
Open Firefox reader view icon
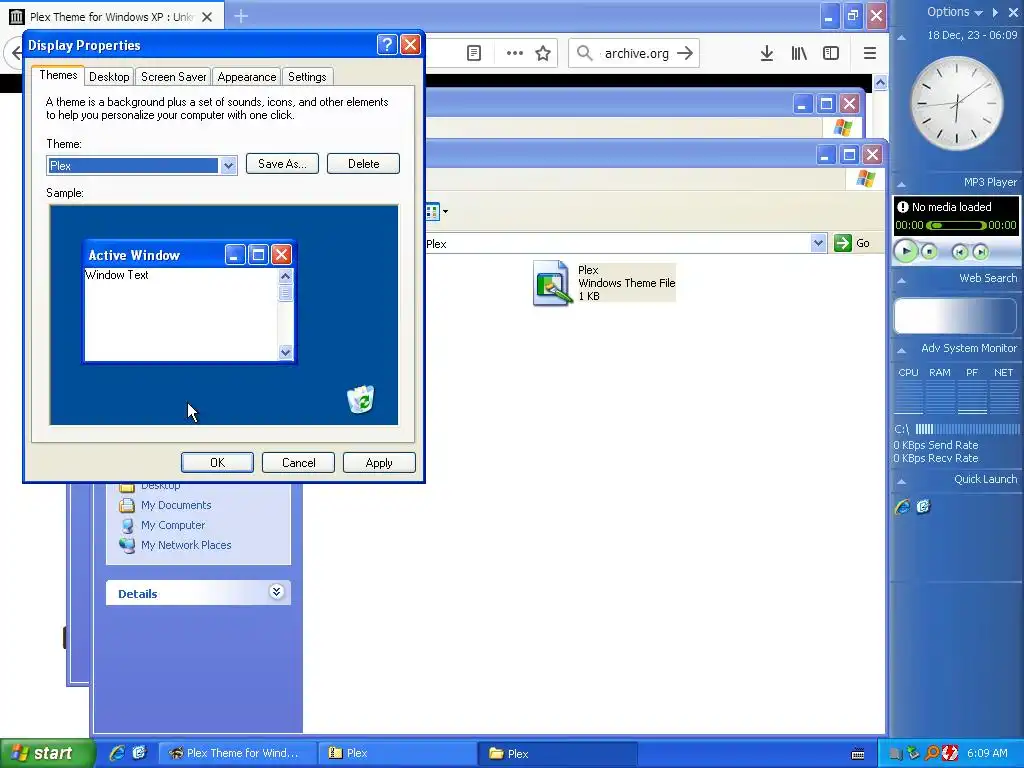[474, 53]
